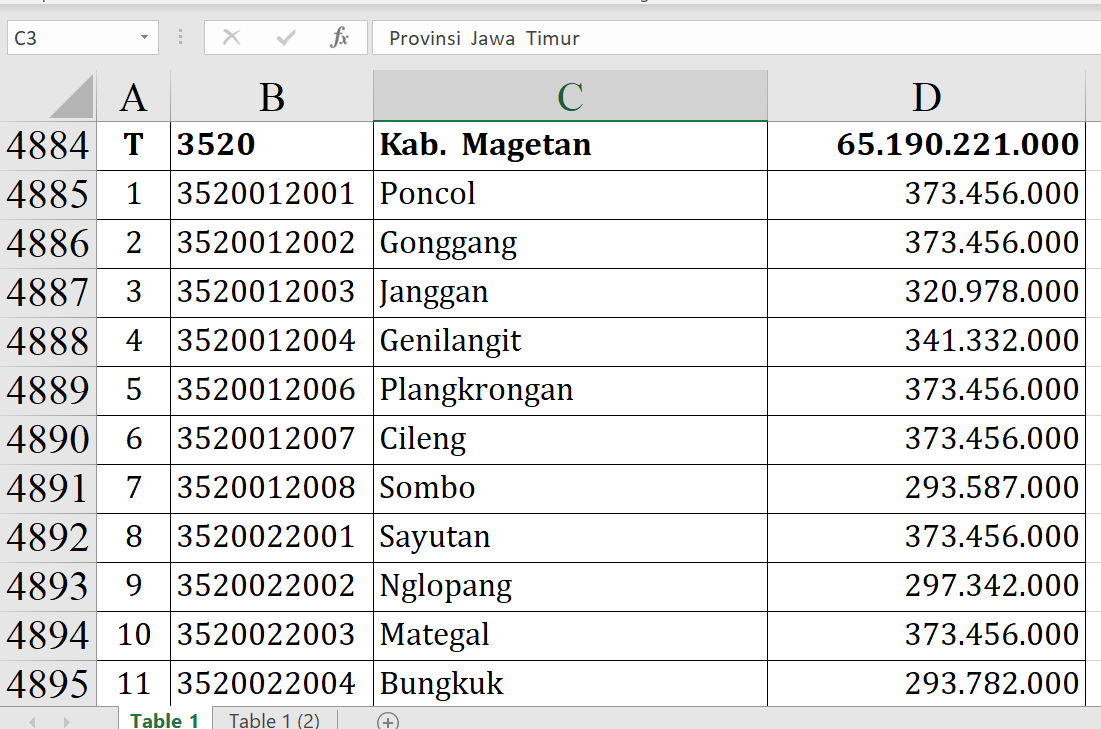Click the Cancel X icon in formula bar

(231, 38)
